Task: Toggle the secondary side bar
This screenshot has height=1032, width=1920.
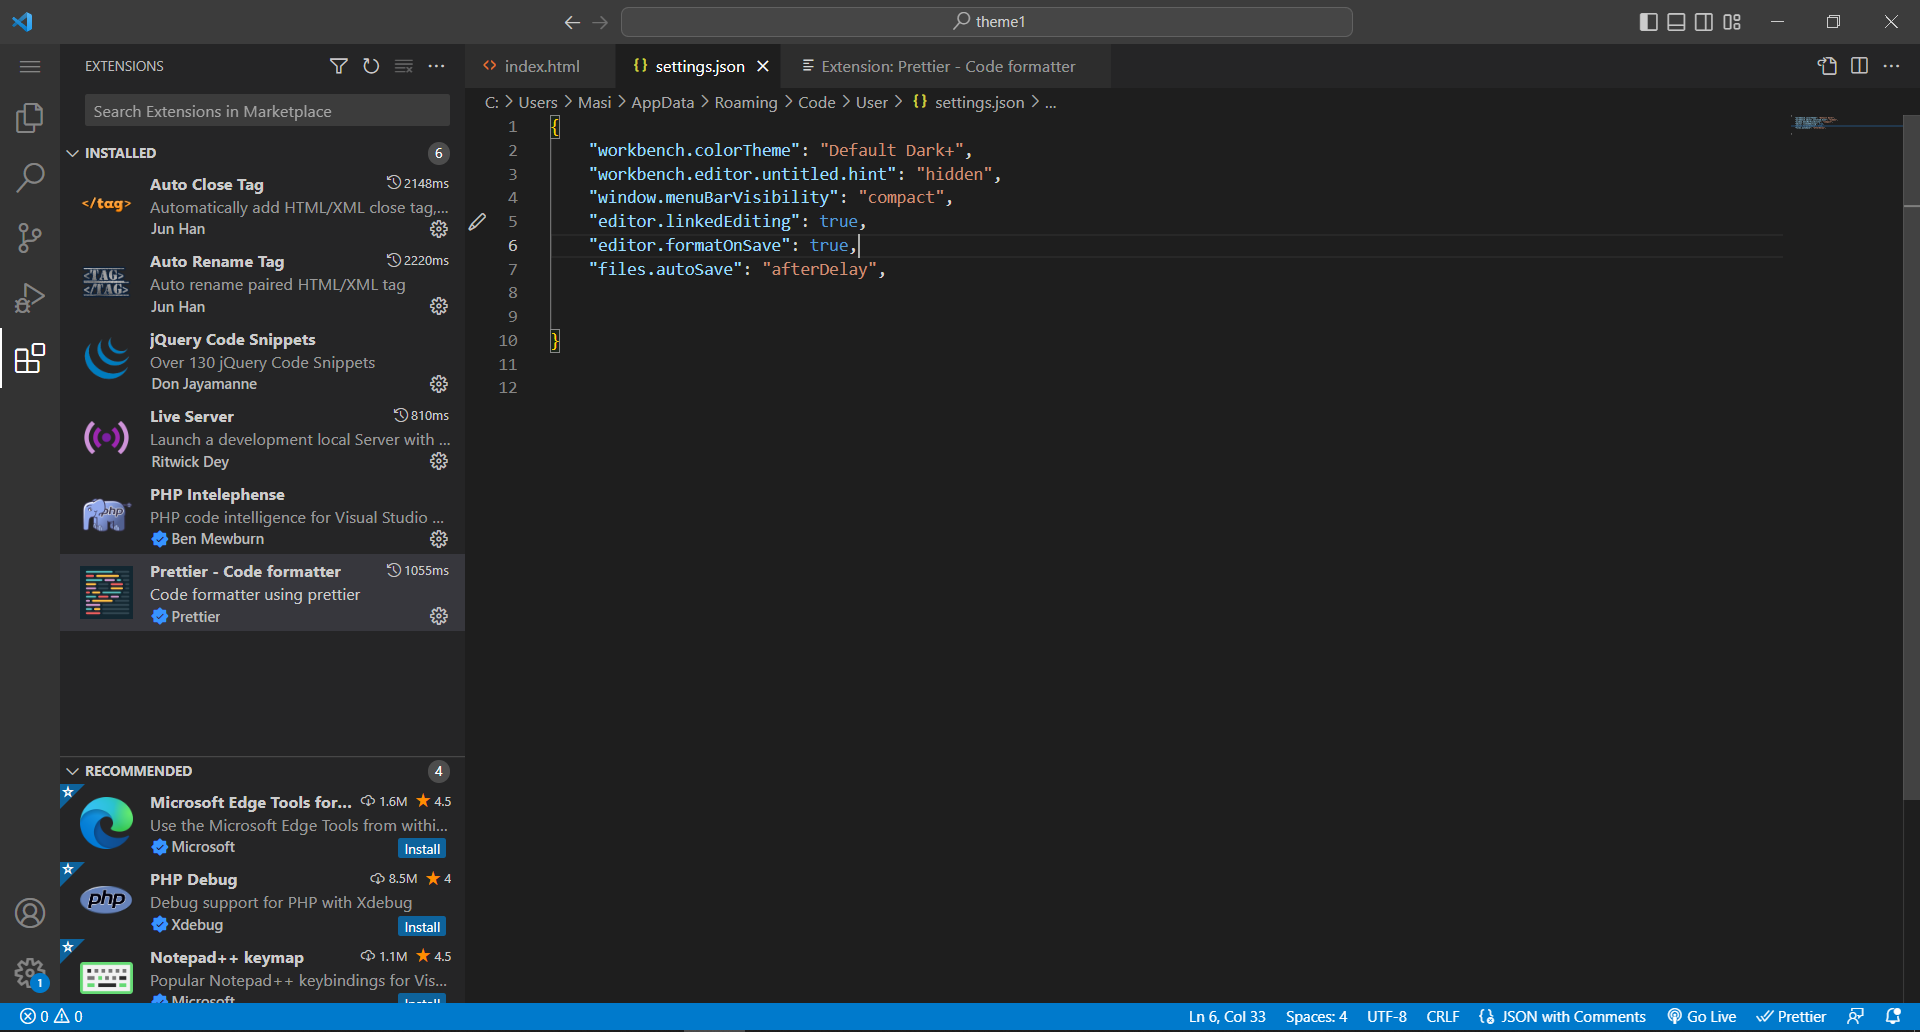Action: click(x=1704, y=22)
